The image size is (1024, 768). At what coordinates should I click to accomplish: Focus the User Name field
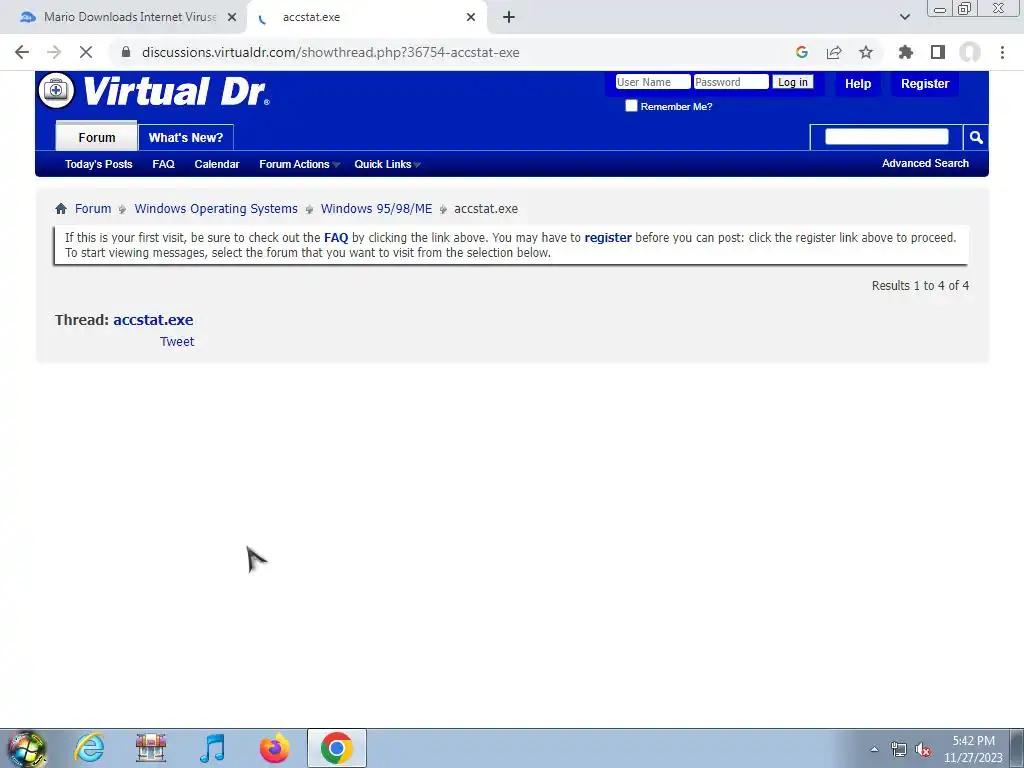[652, 82]
